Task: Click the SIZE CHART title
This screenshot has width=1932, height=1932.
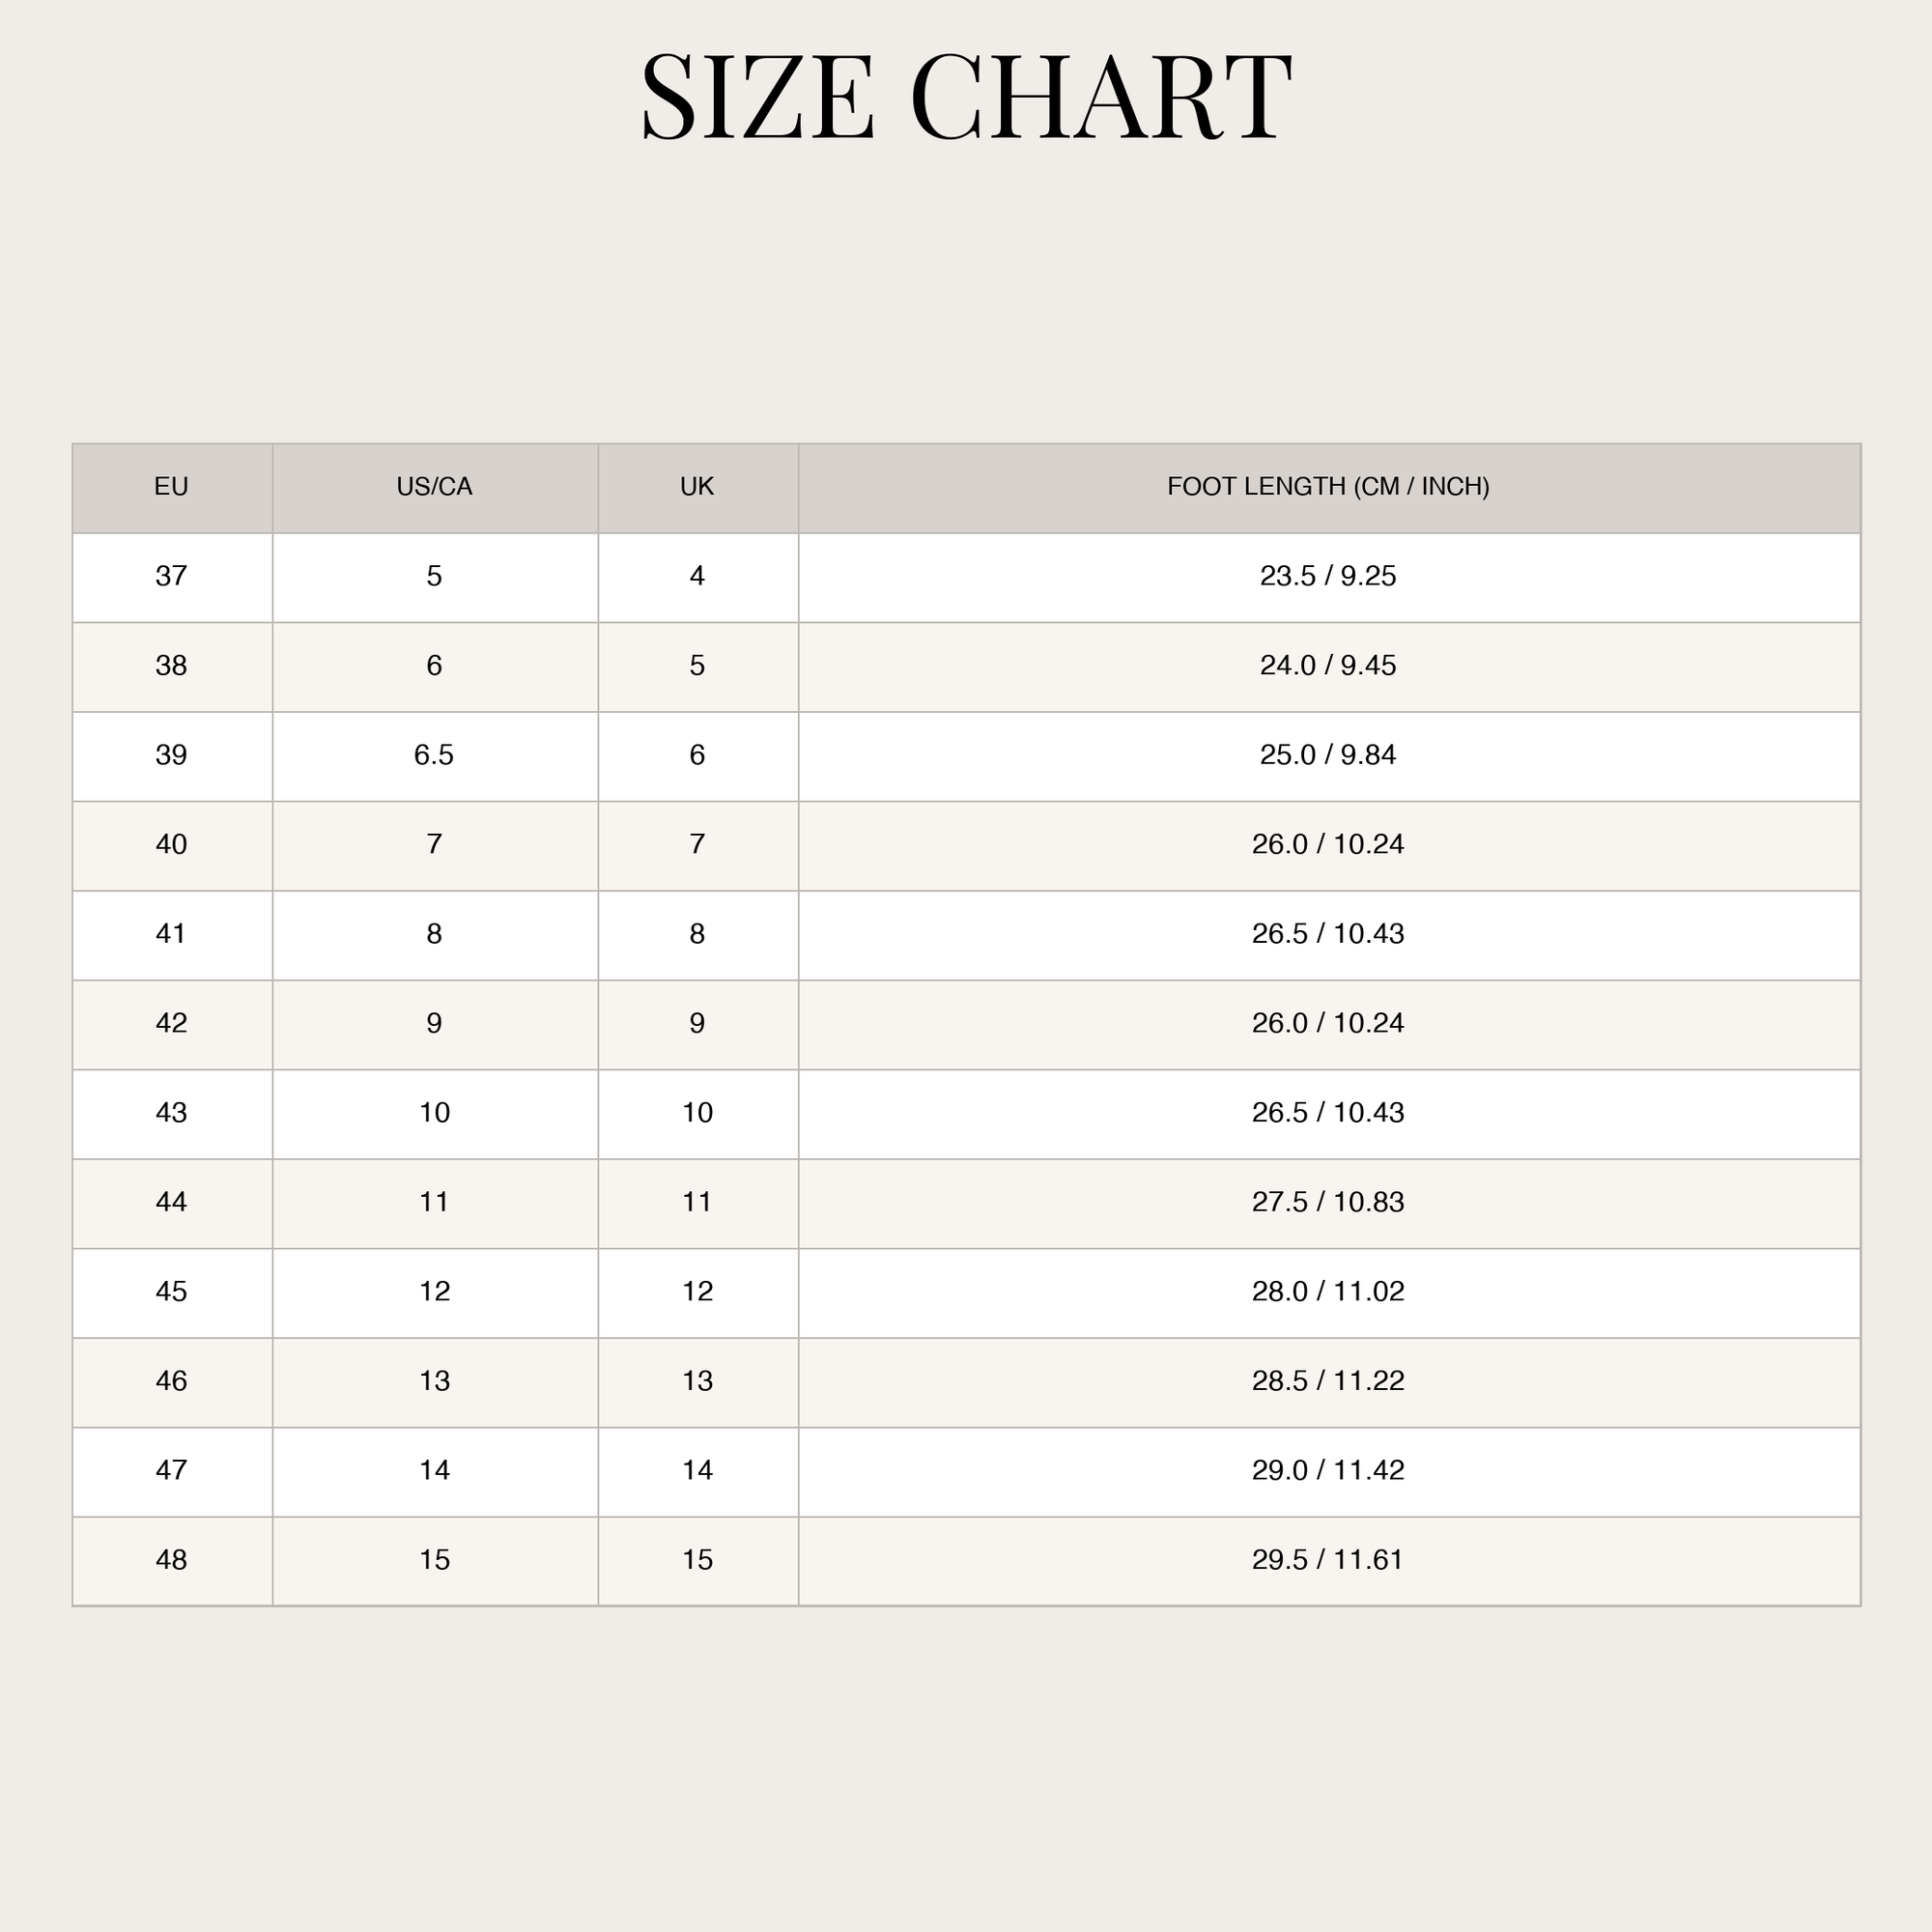Action: (x=966, y=96)
